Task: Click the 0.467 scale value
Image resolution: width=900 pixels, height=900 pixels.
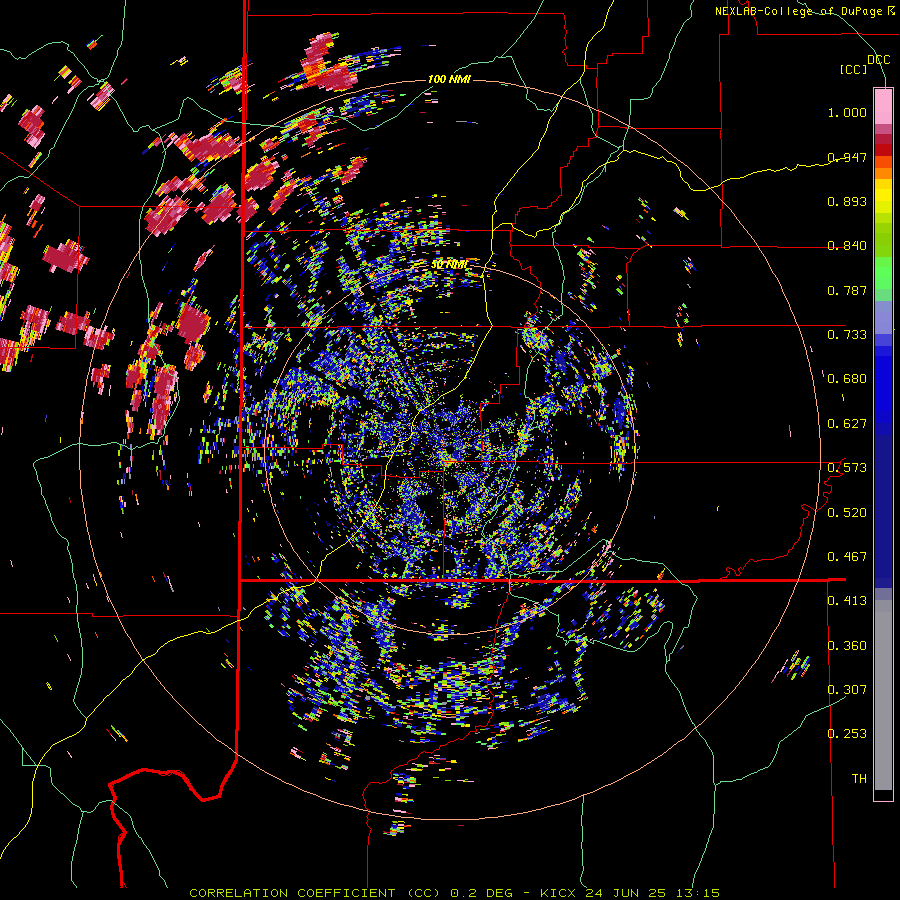Action: pyautogui.click(x=847, y=557)
